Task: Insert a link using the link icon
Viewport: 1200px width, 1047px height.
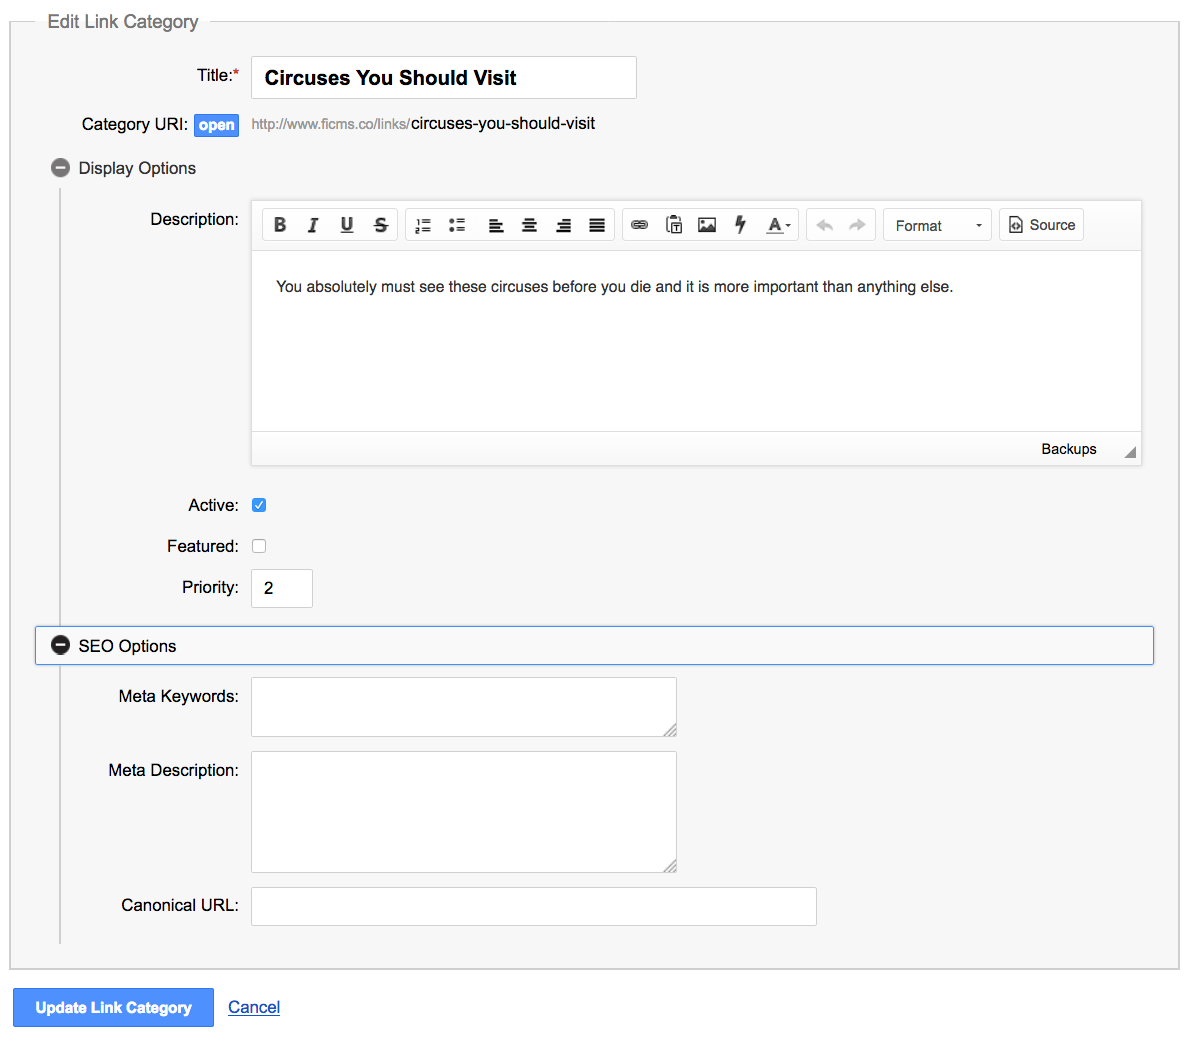Action: pyautogui.click(x=640, y=225)
